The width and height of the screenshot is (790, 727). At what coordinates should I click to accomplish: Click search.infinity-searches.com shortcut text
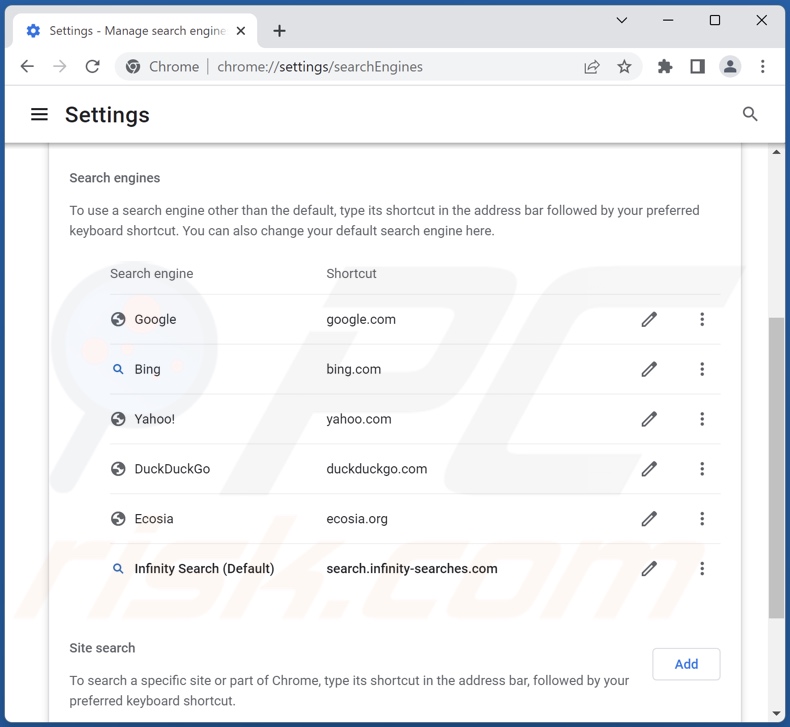412,569
